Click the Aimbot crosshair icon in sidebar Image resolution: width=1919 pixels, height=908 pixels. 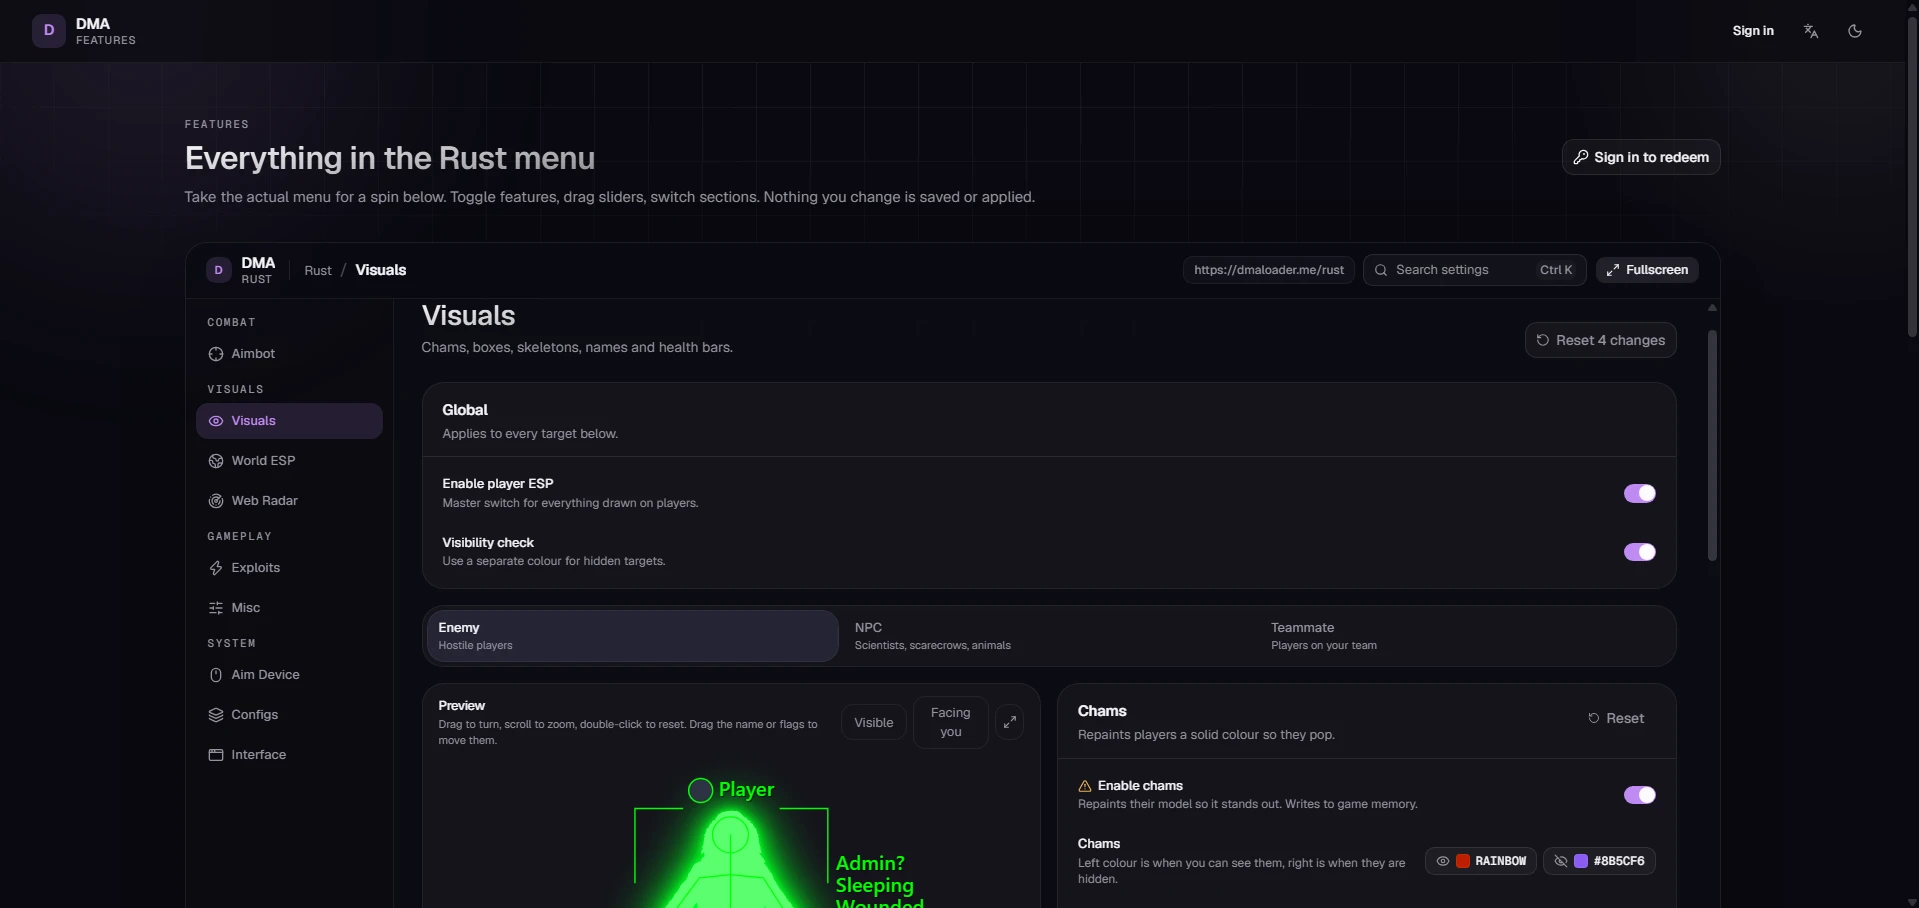coord(216,354)
